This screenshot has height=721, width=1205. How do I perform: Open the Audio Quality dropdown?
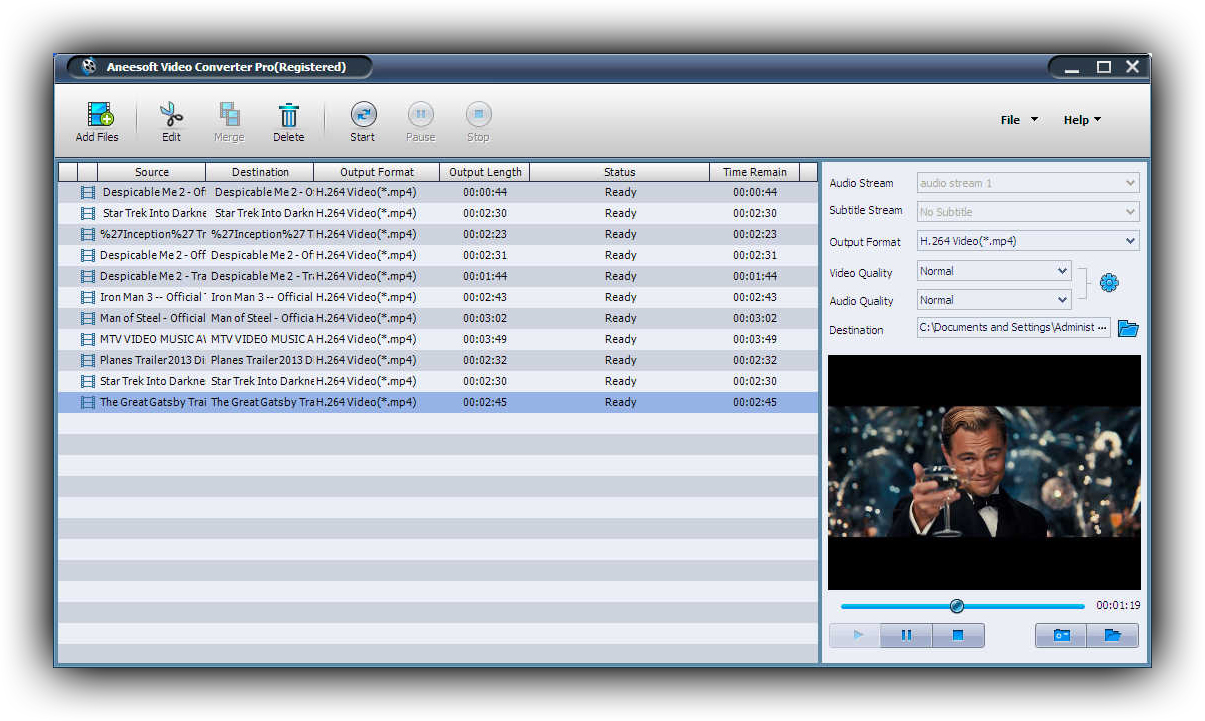(994, 300)
